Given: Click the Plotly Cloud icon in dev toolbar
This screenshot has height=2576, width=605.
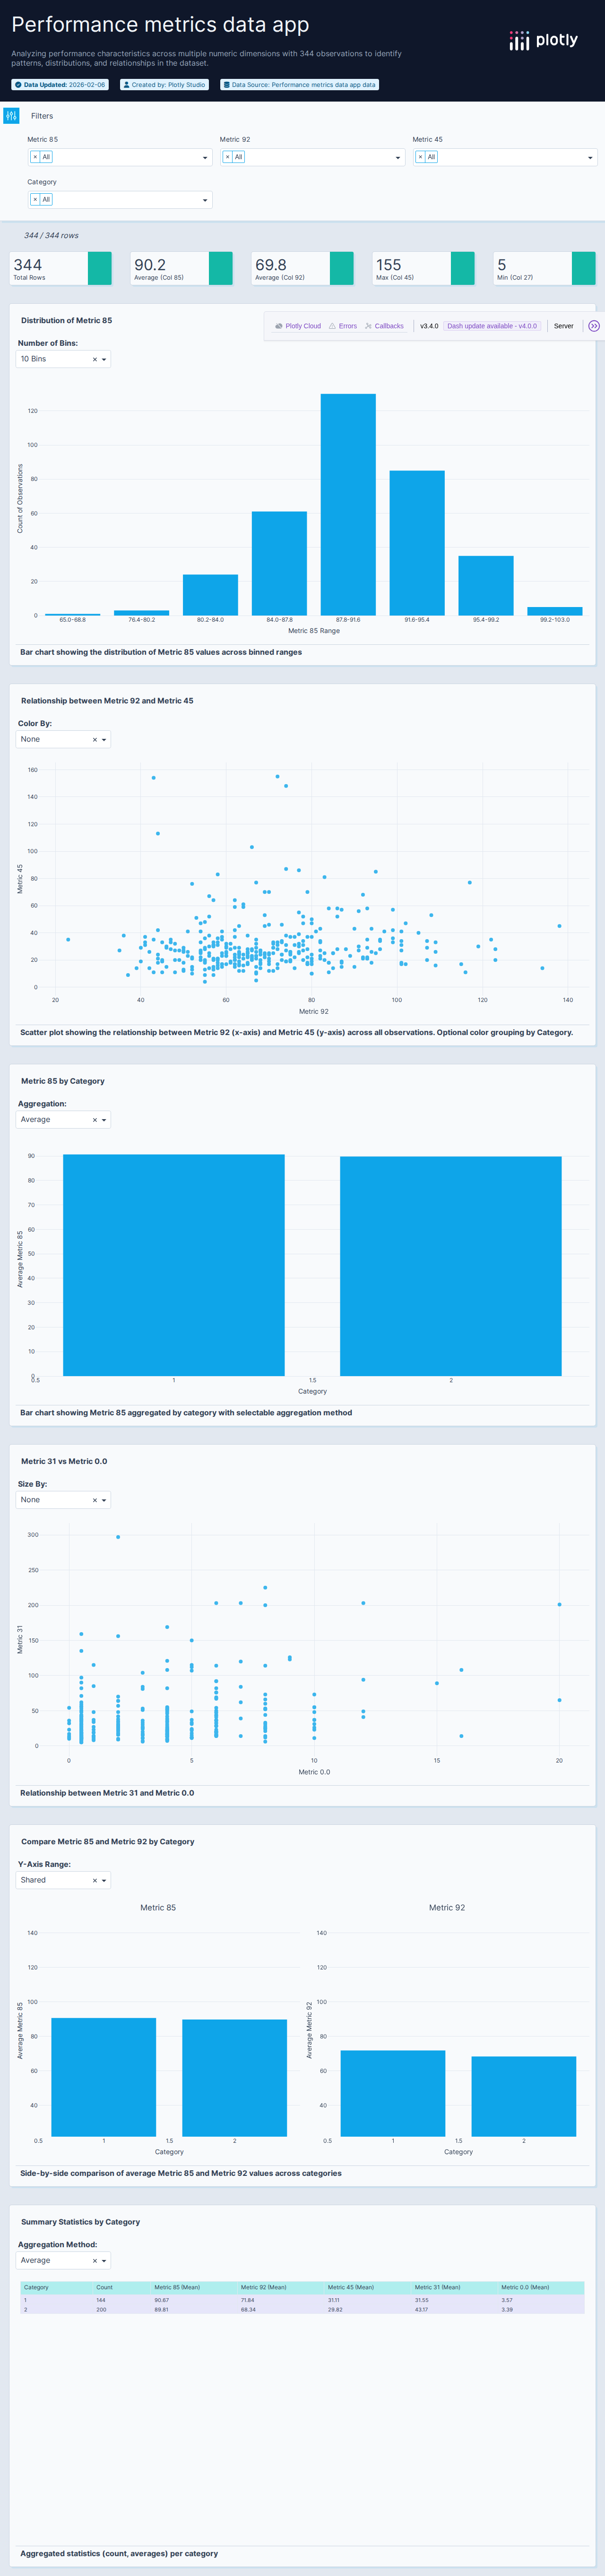Looking at the screenshot, I should click(279, 326).
